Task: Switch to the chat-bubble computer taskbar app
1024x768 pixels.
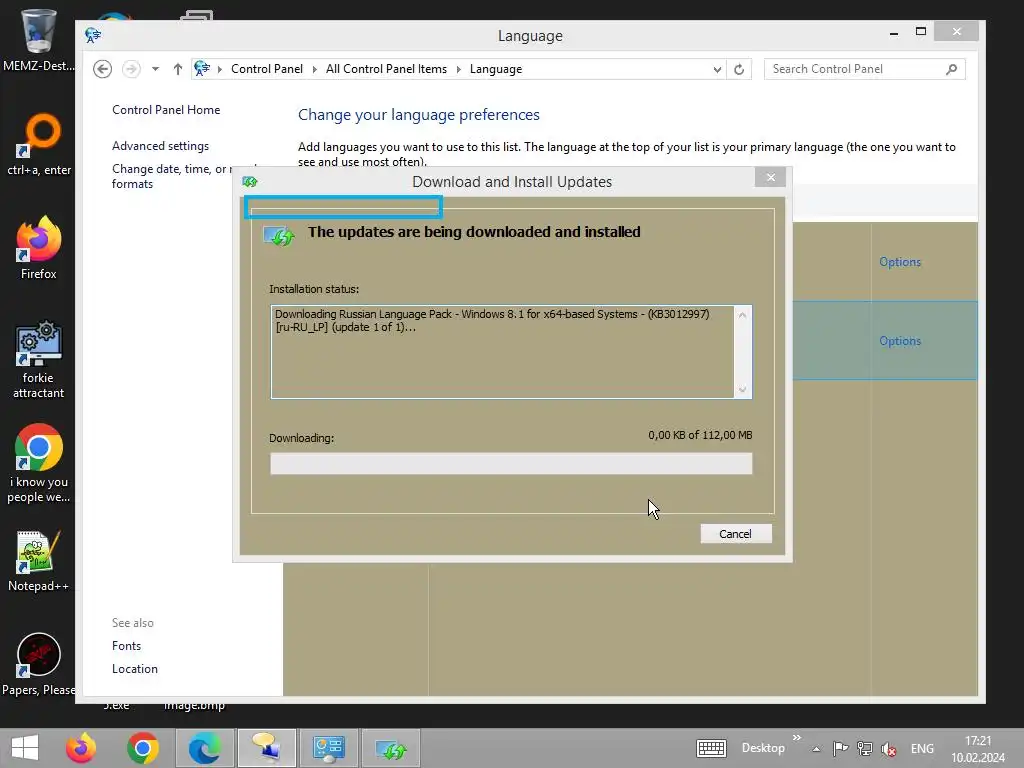Action: [x=266, y=748]
